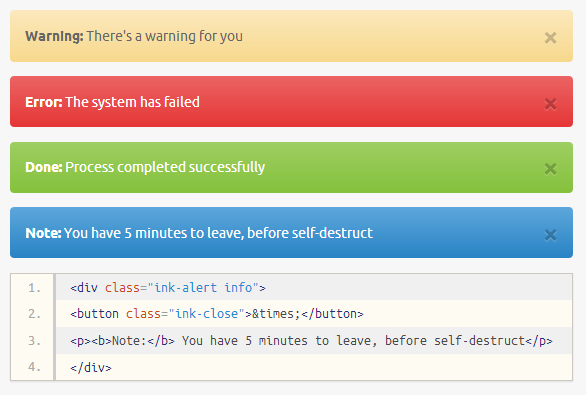Click line number 4 in code gutter

click(34, 367)
